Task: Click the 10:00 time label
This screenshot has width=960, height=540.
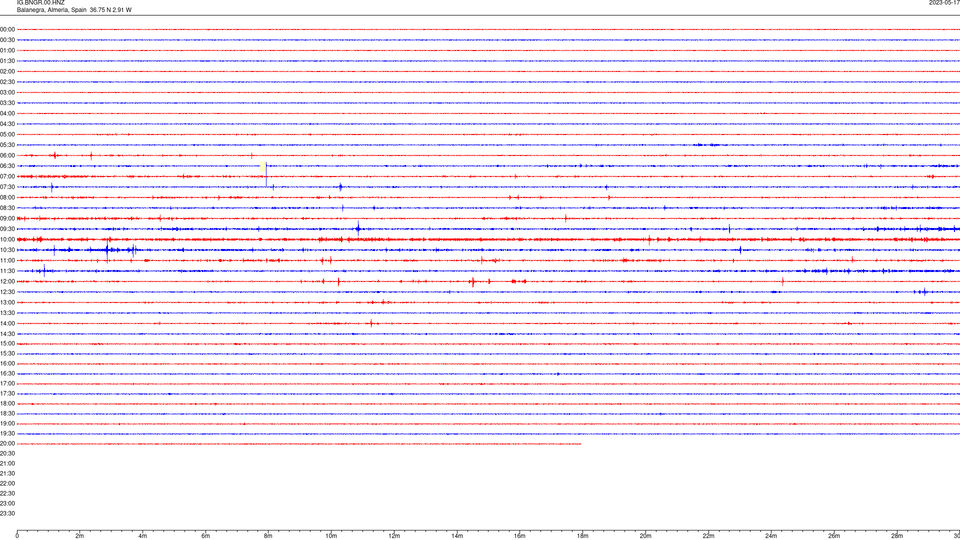Action: [7, 239]
